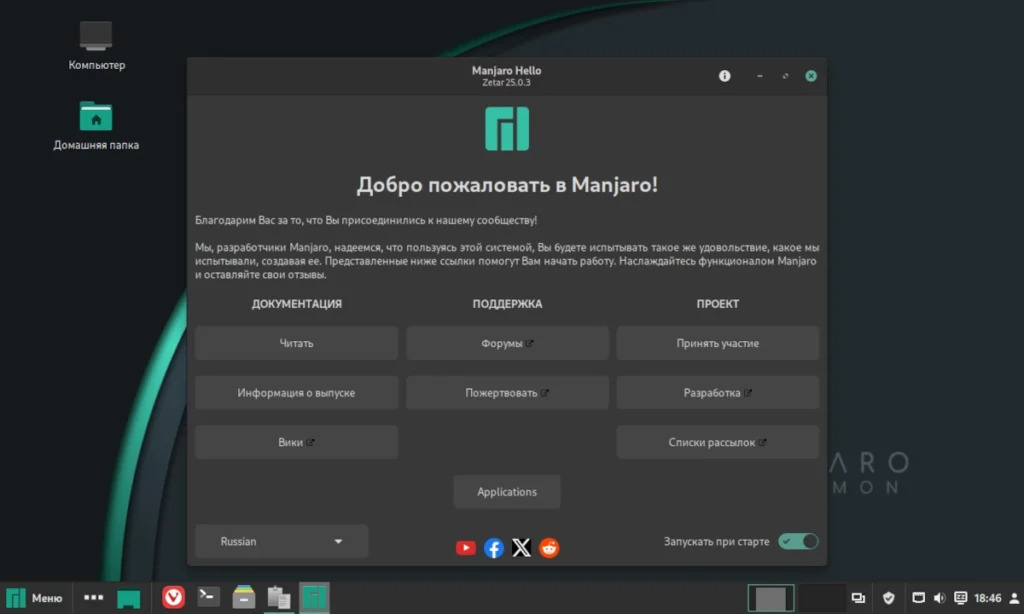
Task: Click the ДОКУМЕНТАЦИЯ heading
Action: coord(296,304)
